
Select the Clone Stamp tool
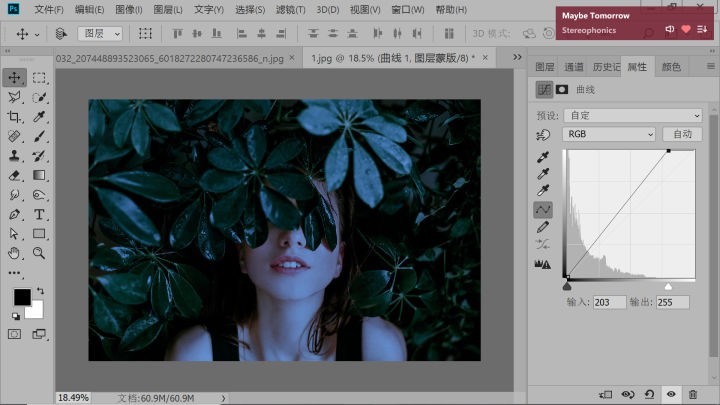(14, 156)
